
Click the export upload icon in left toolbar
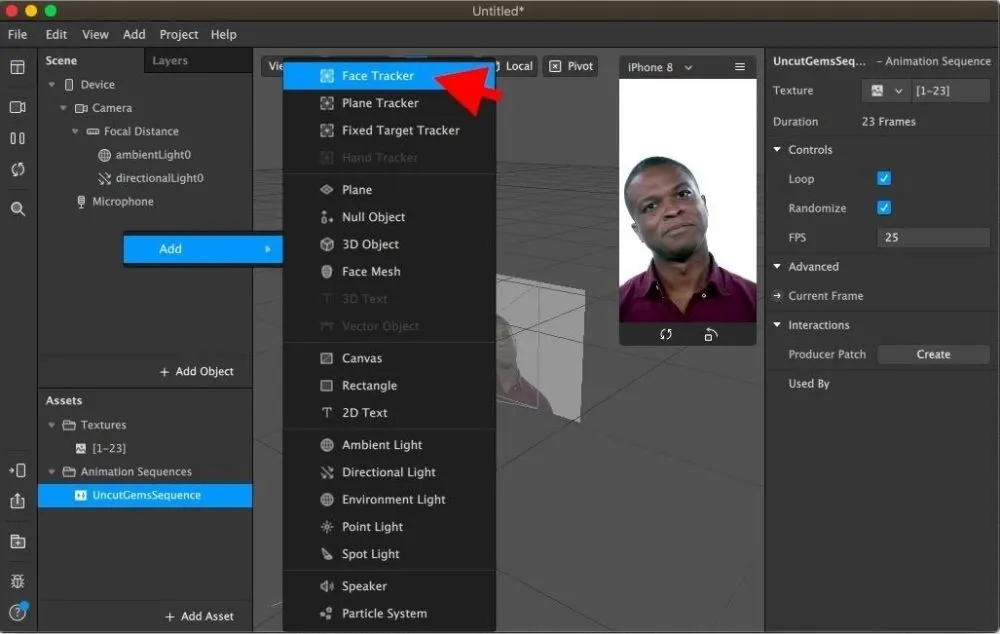tap(17, 501)
